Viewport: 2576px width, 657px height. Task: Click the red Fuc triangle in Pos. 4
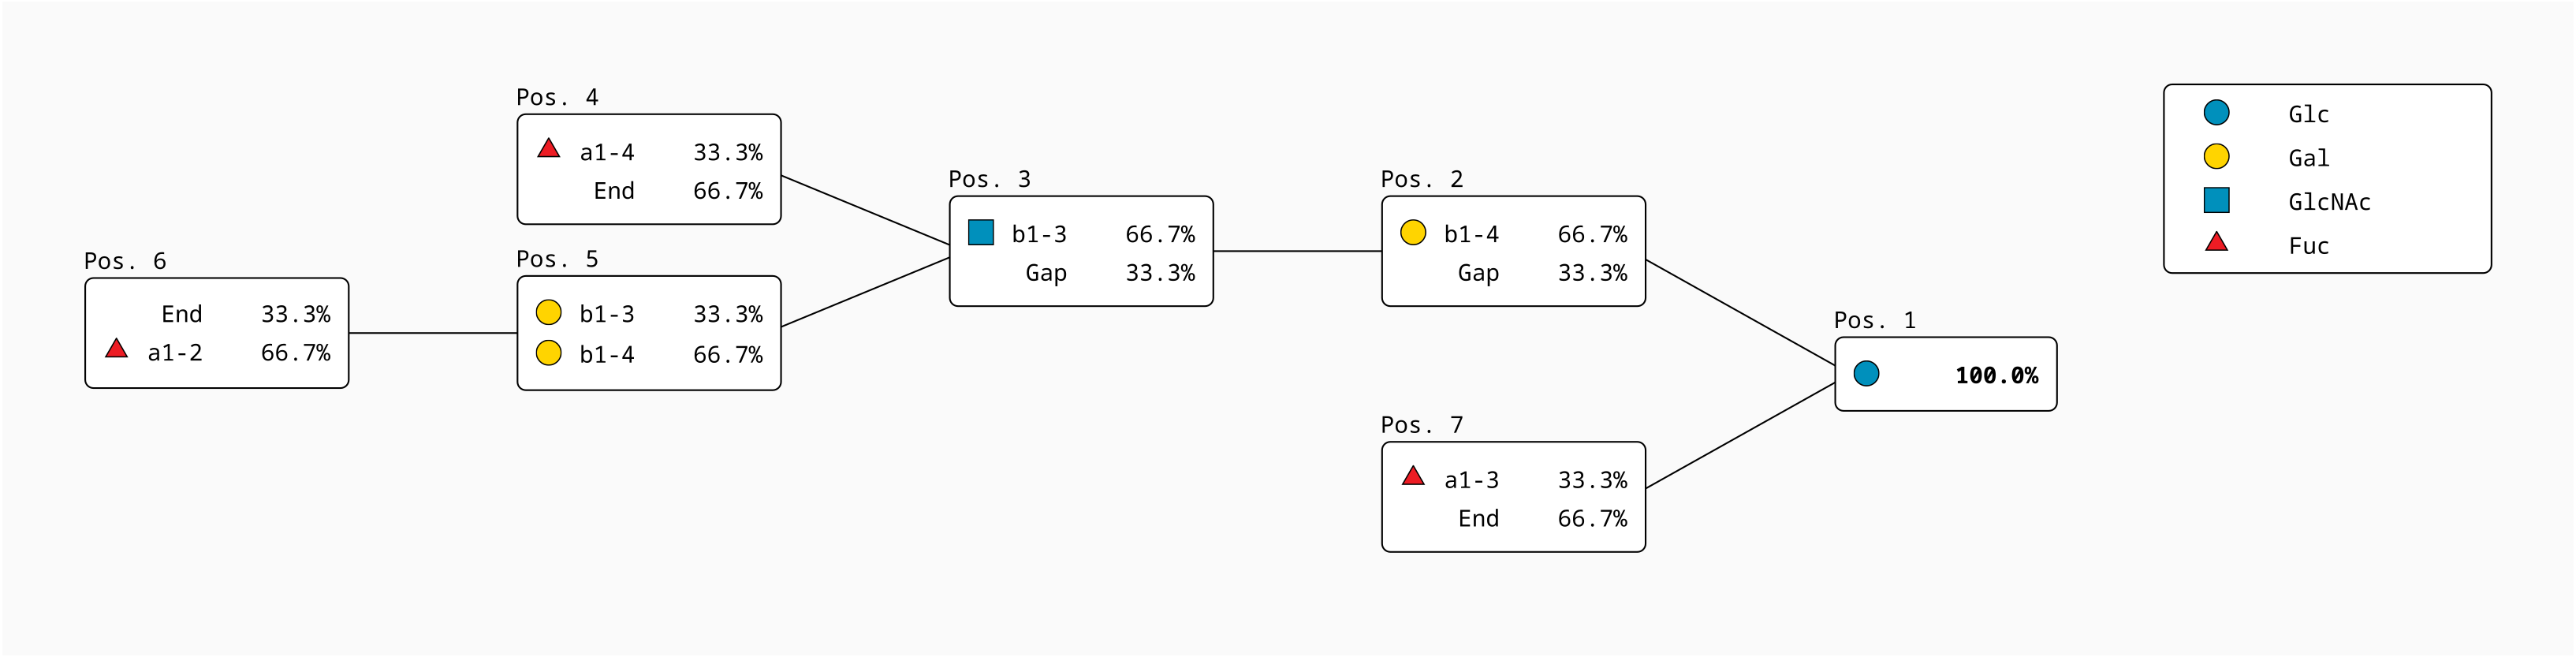pos(548,150)
